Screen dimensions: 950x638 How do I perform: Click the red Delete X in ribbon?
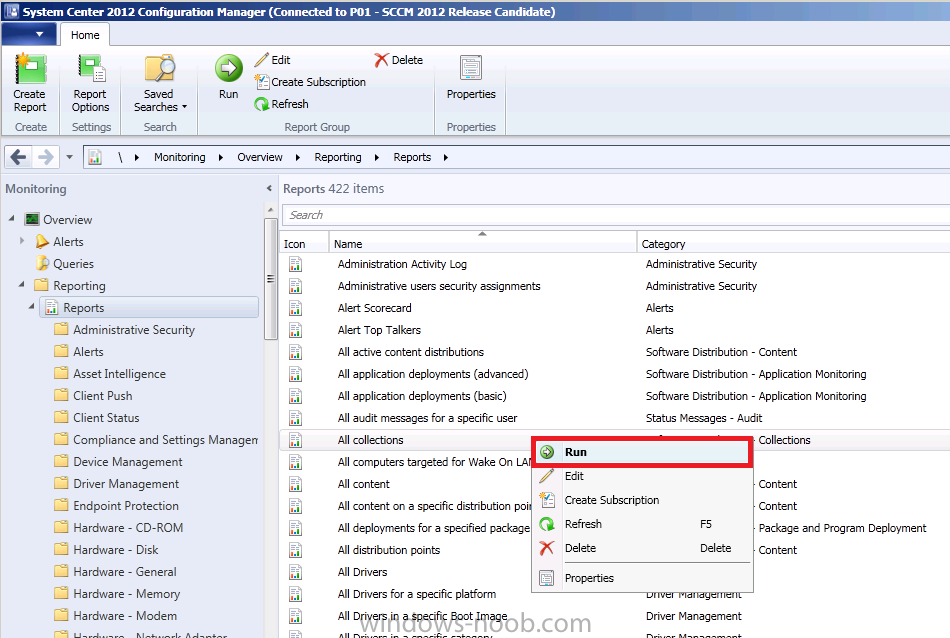381,59
